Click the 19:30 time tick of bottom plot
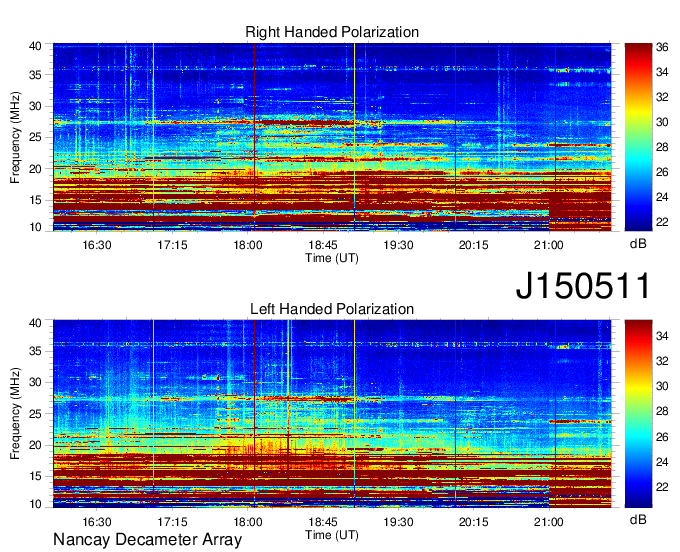 (398, 522)
